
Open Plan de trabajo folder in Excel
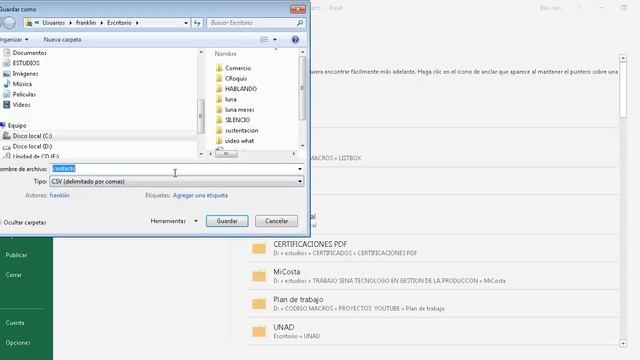click(x=433, y=304)
